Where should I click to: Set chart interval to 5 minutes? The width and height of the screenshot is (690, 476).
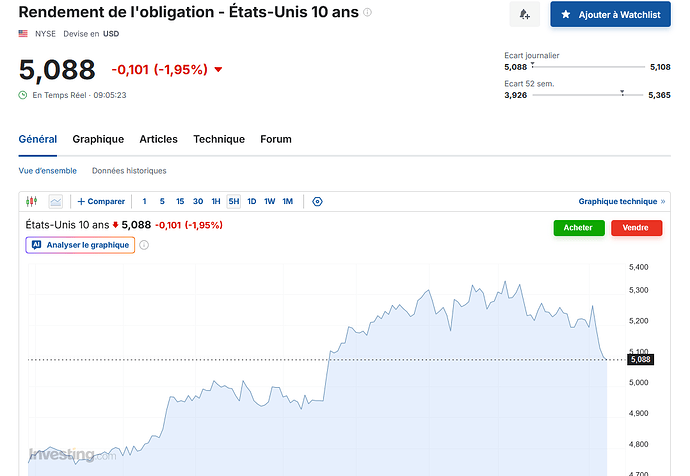[x=162, y=201]
